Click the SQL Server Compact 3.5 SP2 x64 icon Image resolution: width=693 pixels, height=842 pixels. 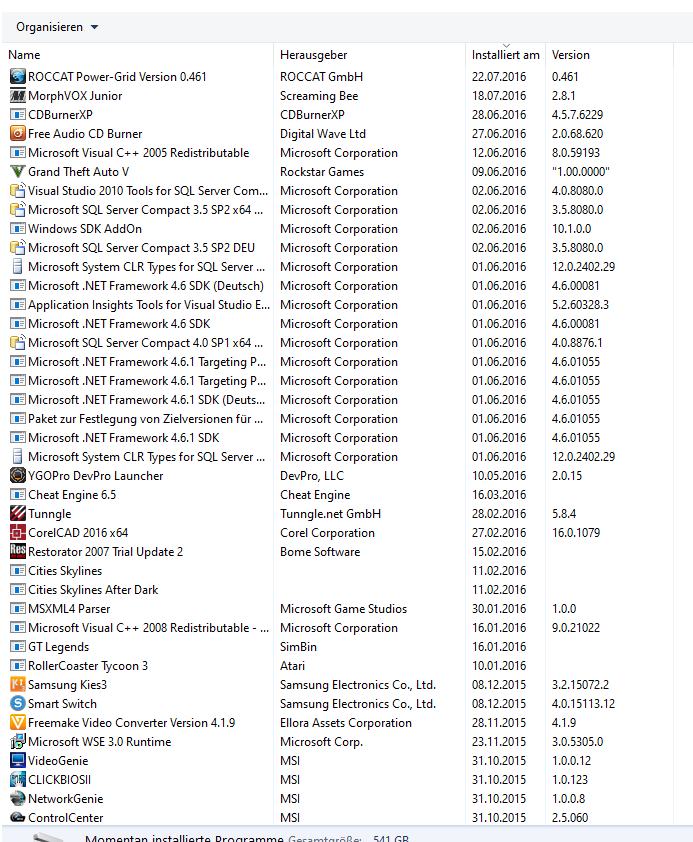tap(18, 209)
